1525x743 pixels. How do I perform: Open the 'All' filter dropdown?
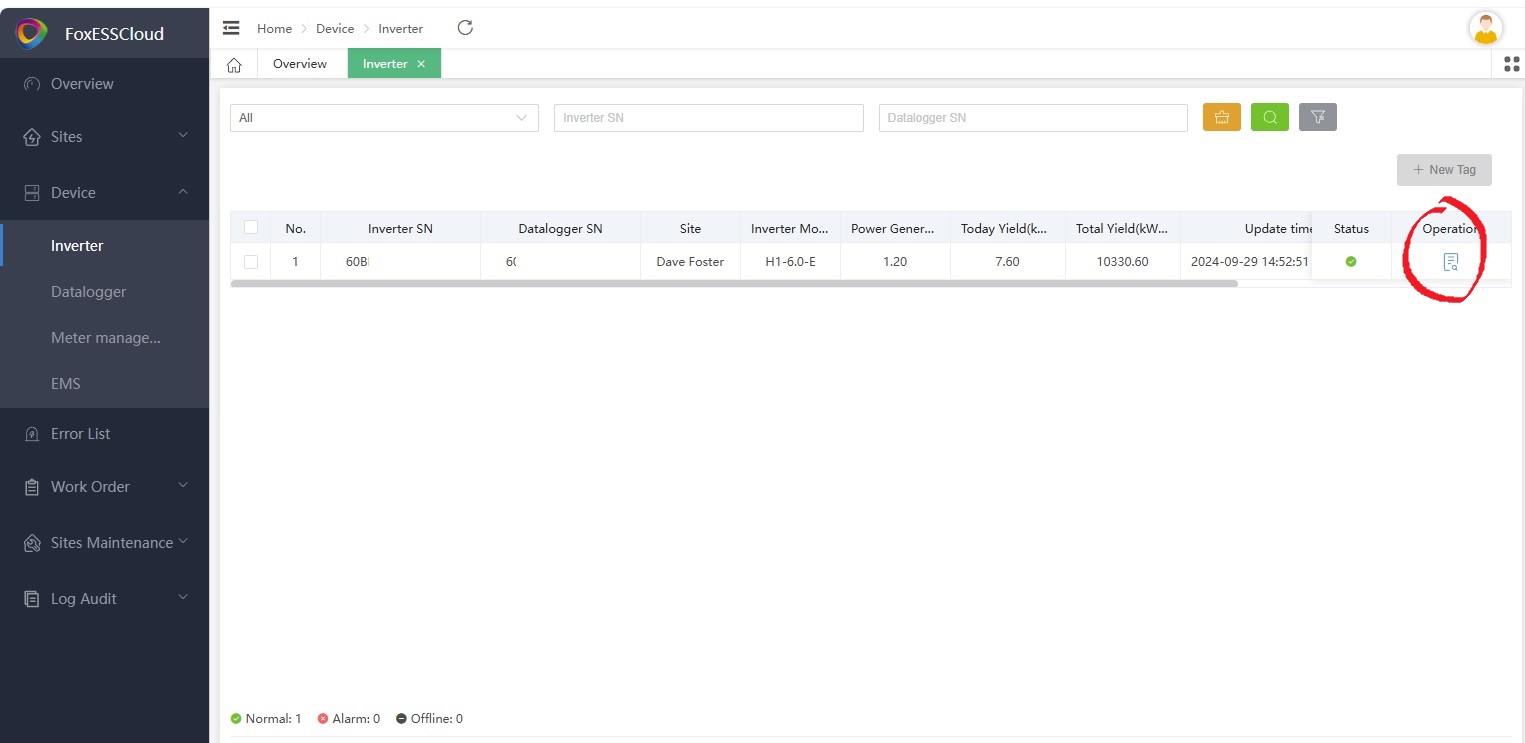tap(384, 118)
